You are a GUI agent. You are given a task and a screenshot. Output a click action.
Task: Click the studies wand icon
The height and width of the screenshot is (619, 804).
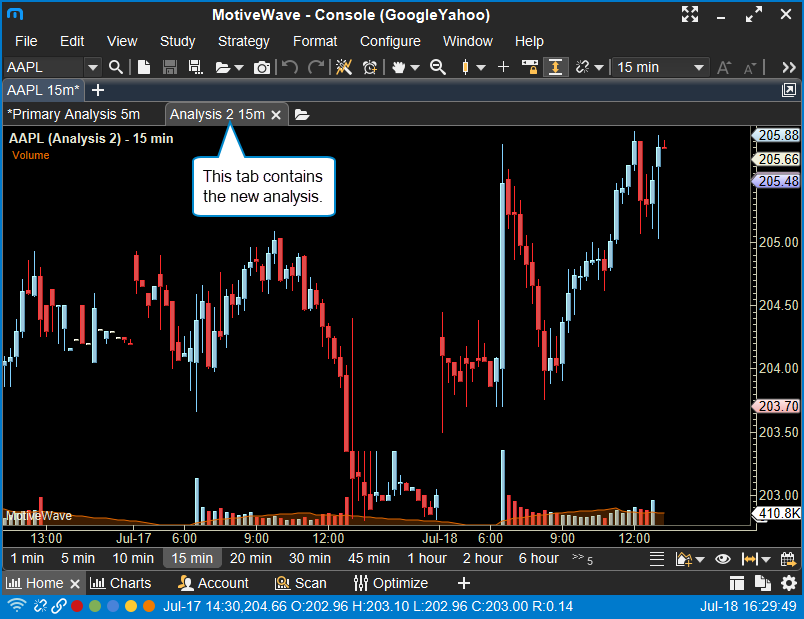coord(344,67)
